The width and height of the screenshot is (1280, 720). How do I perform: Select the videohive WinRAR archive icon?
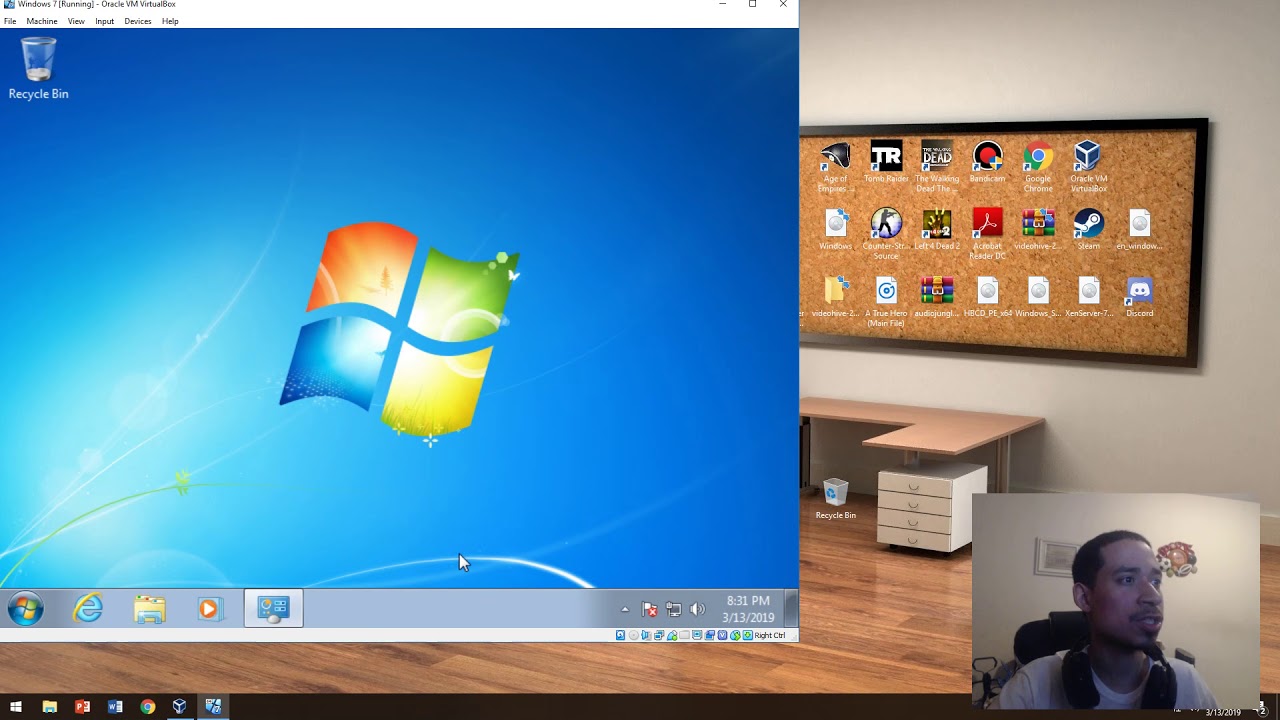(x=1038, y=229)
